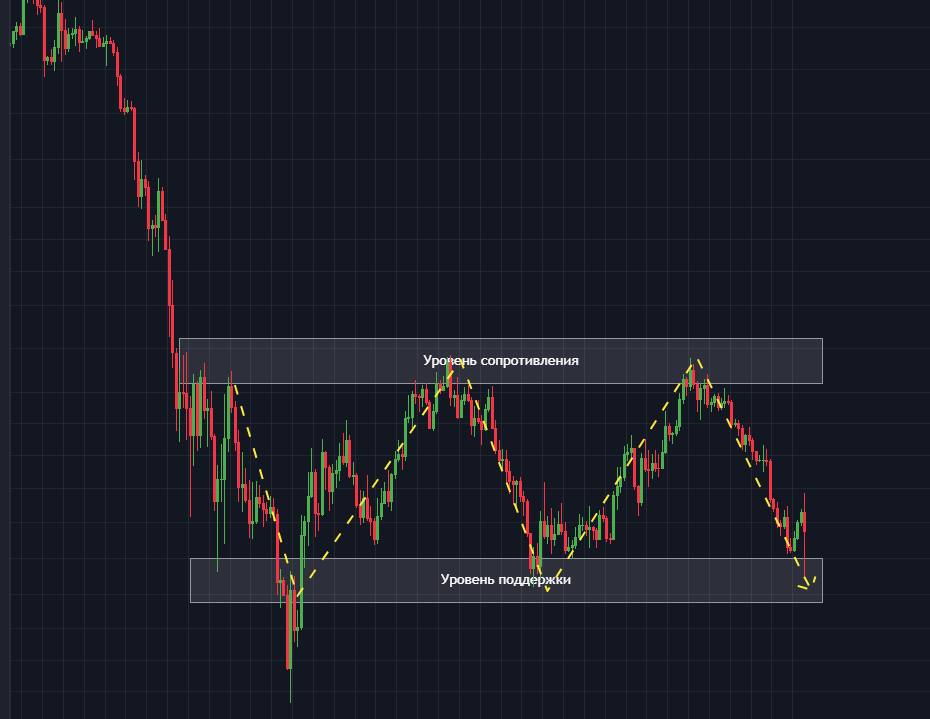Select top-right corner of resistance rectangle
930x719 pixels.
point(822,340)
